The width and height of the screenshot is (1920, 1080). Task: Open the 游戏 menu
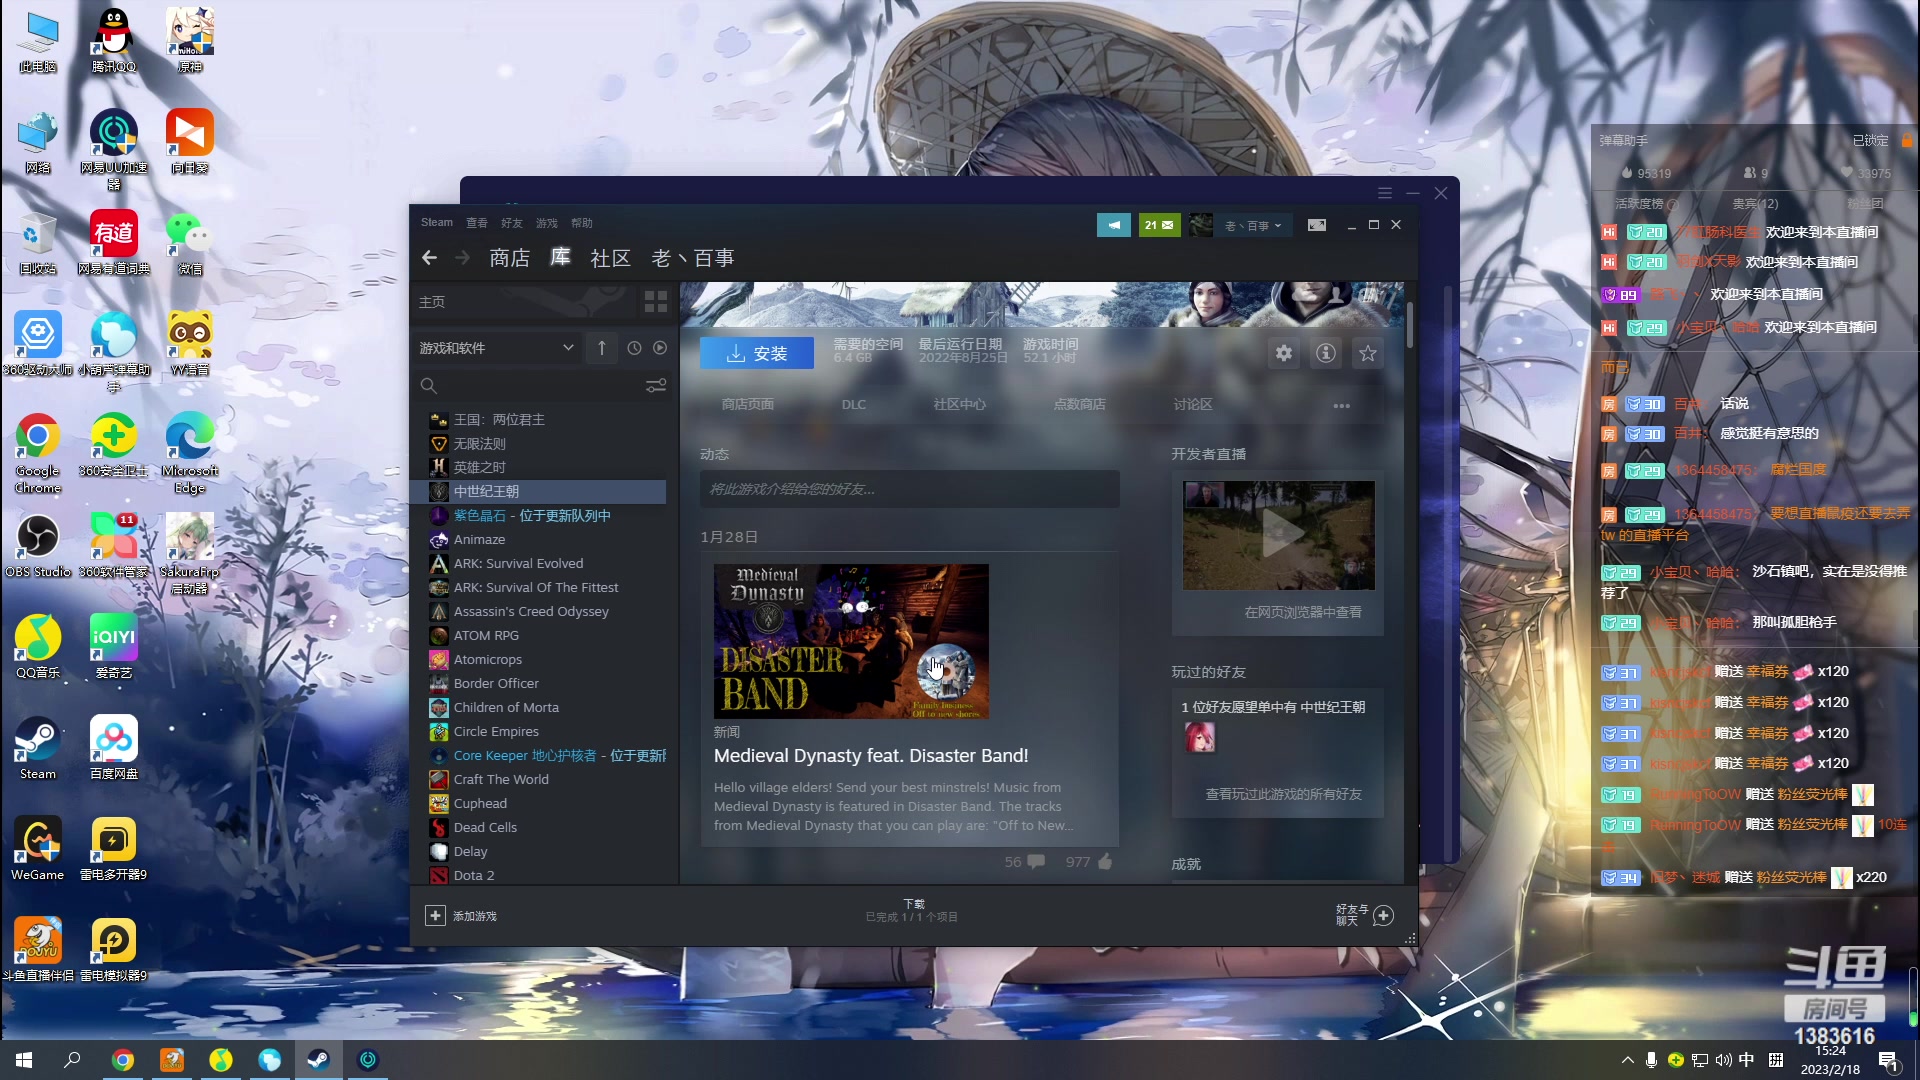547,223
